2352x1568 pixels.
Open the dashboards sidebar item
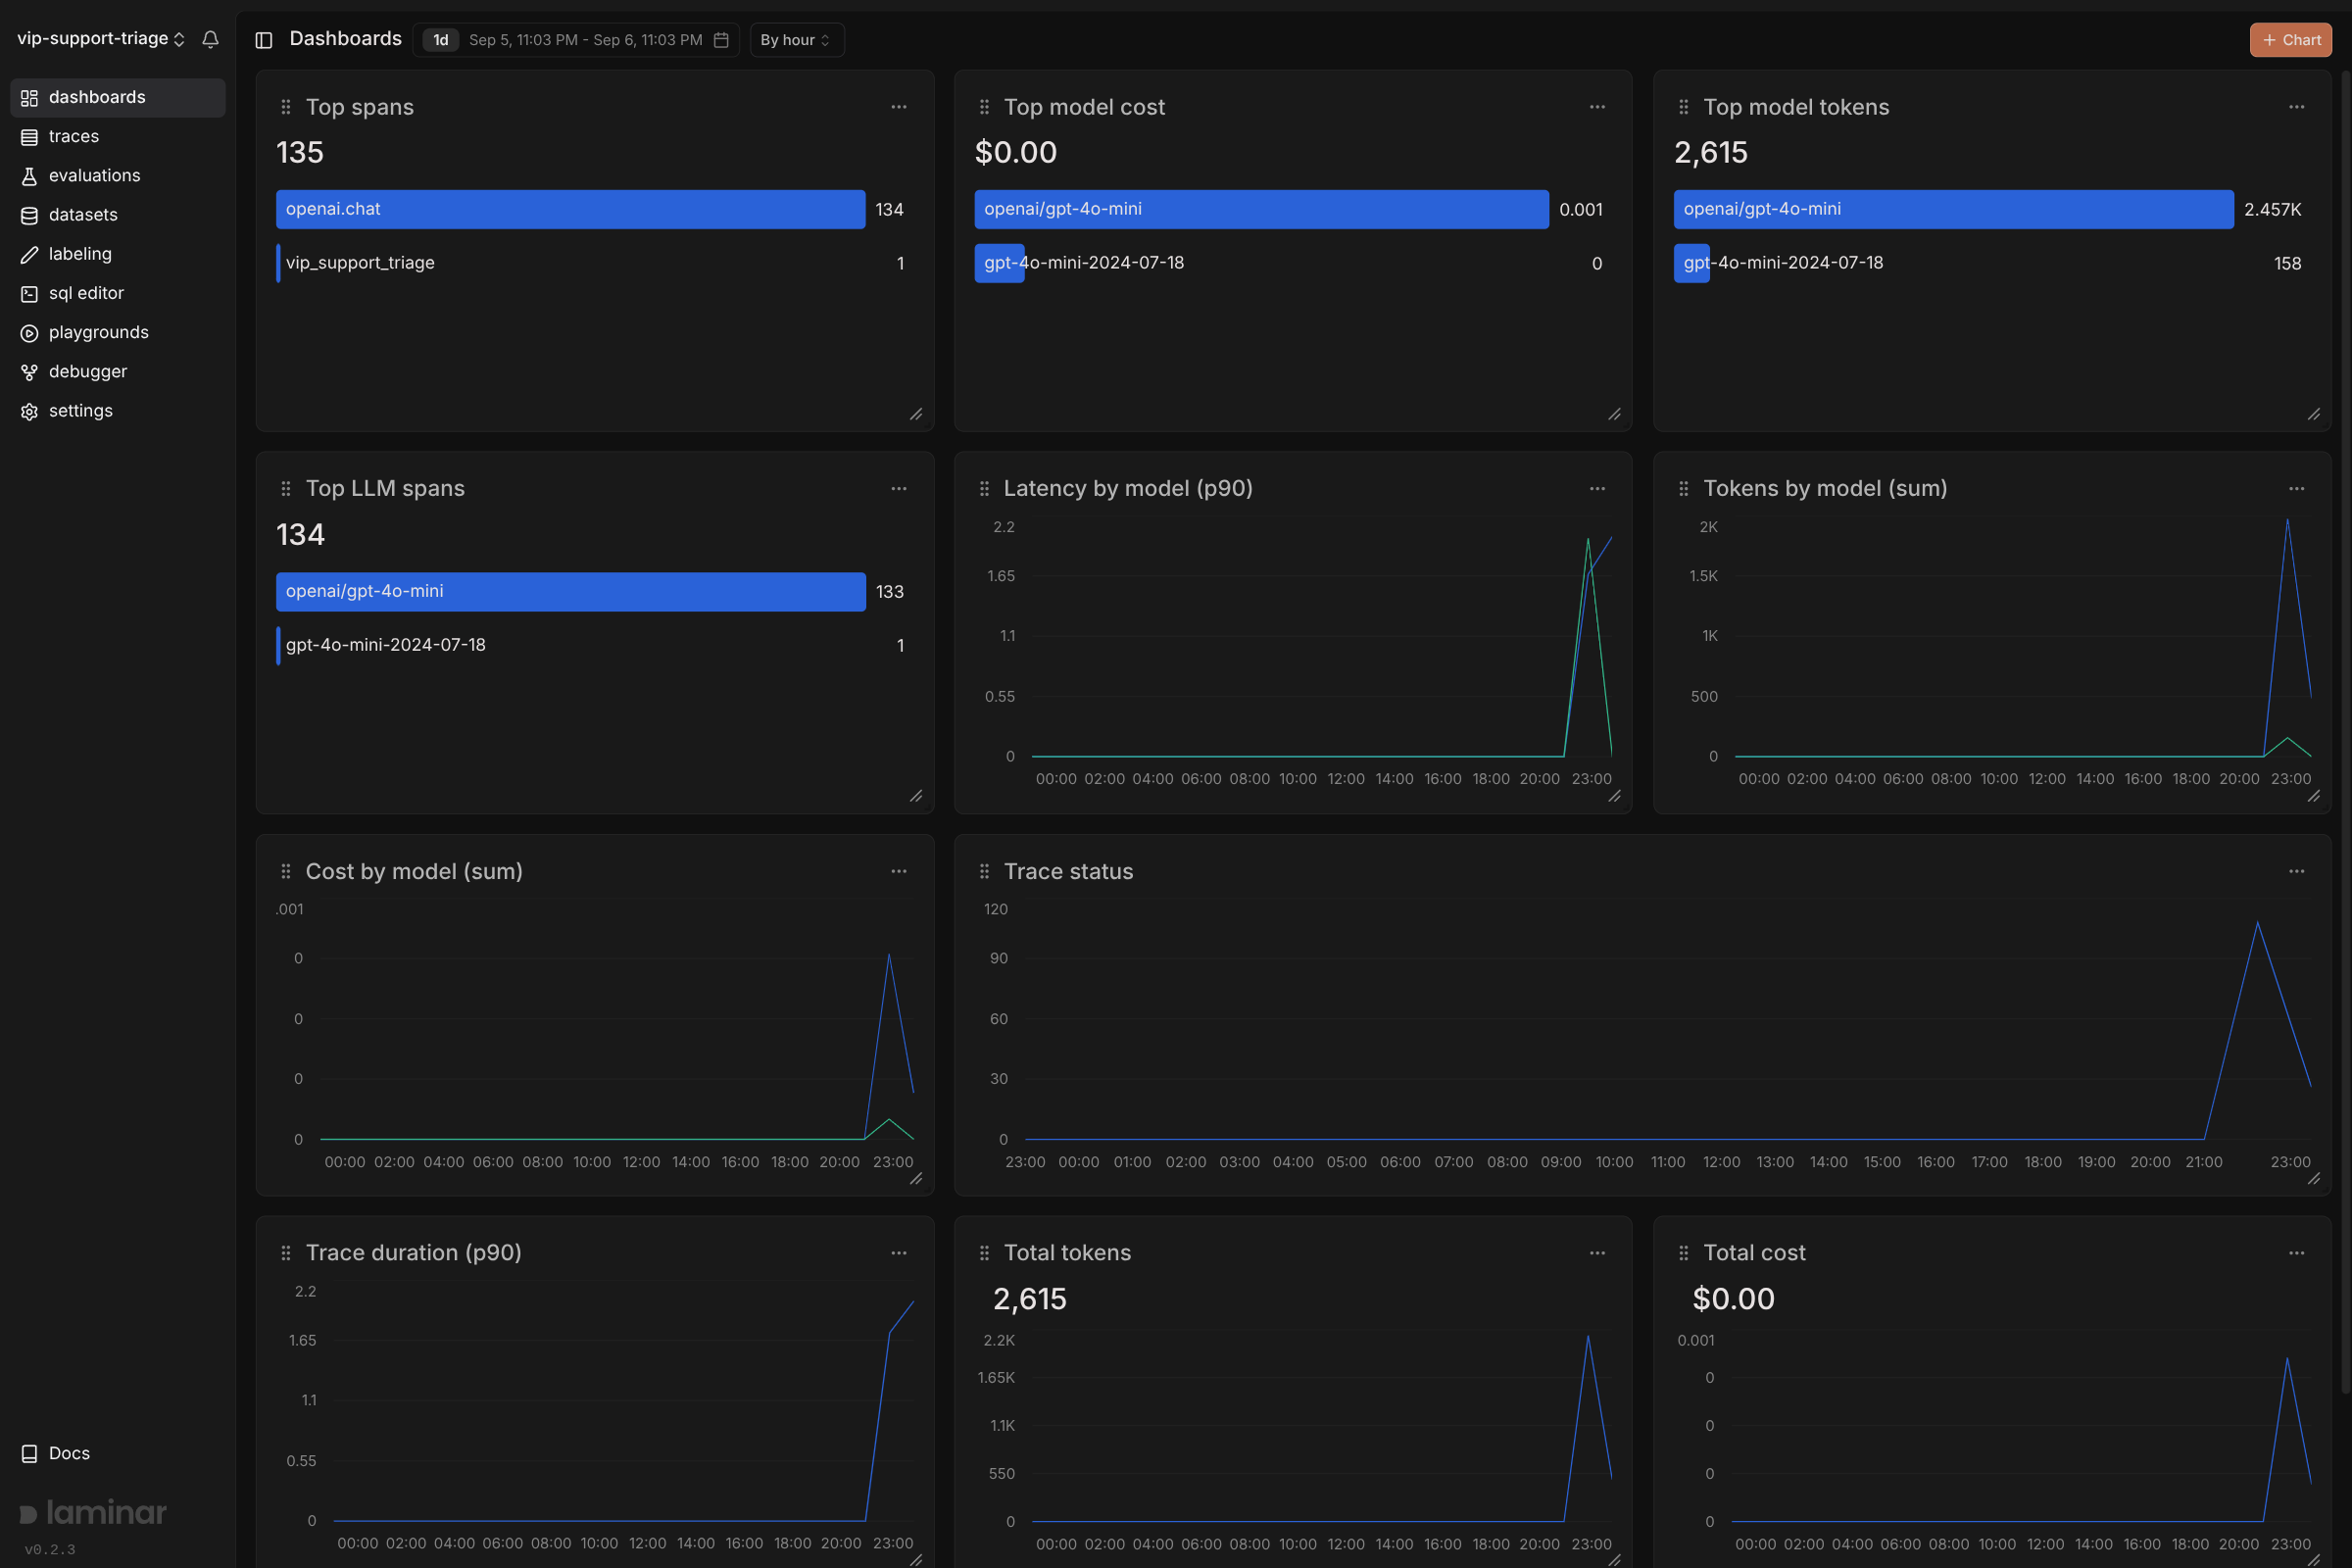(118, 97)
